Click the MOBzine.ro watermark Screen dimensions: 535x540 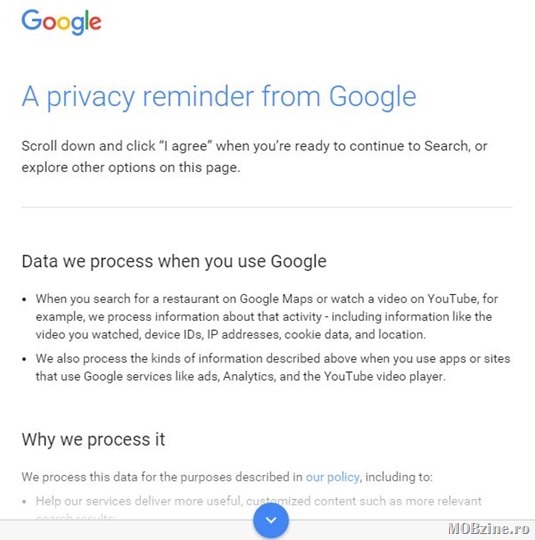coord(488,528)
